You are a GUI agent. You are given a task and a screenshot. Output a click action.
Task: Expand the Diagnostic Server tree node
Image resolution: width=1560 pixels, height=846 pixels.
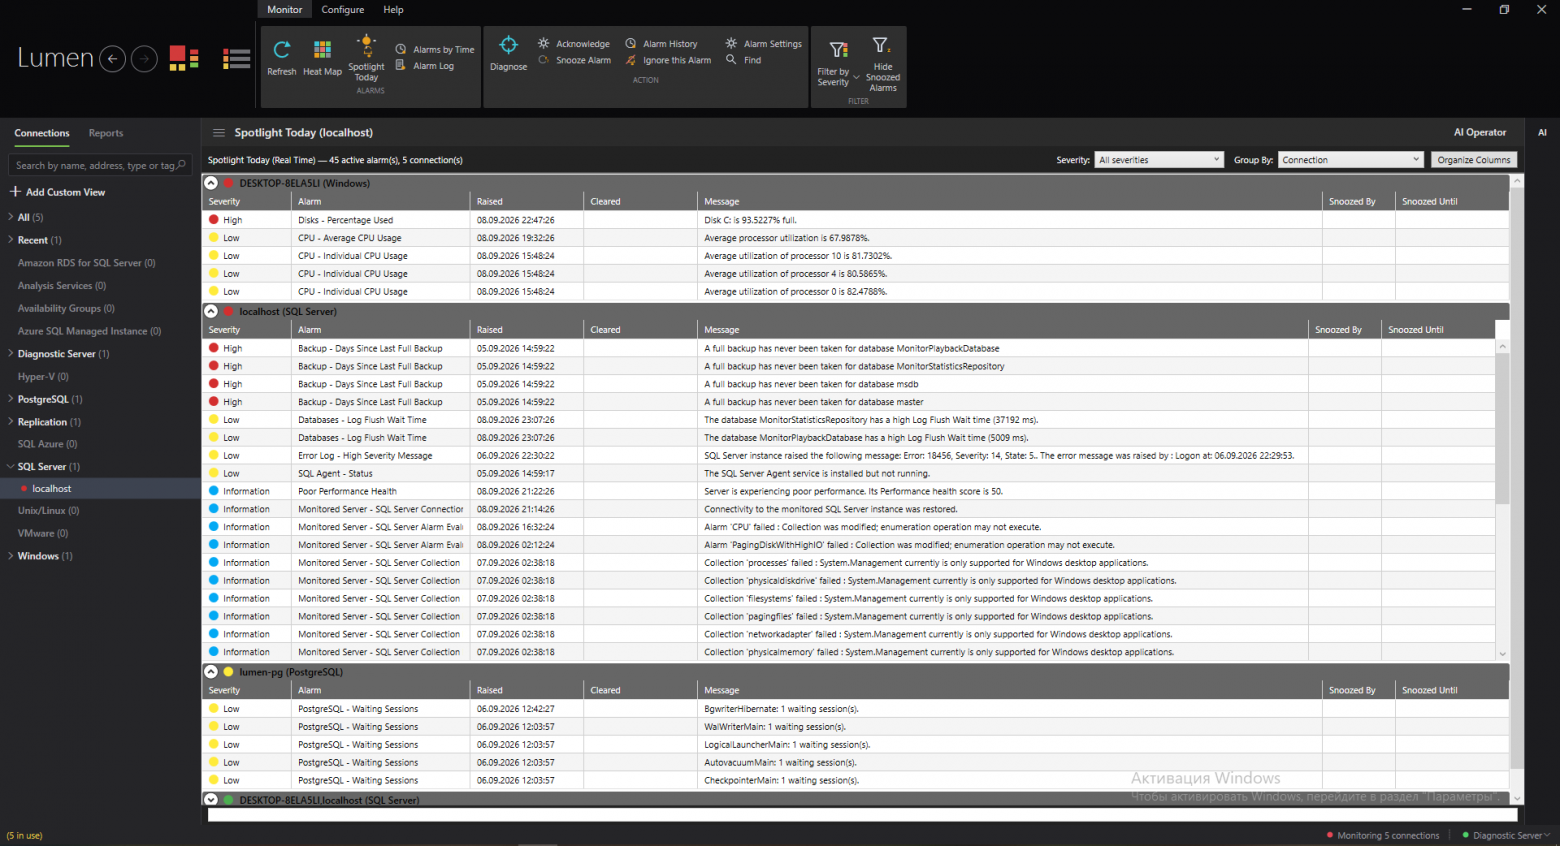pyautogui.click(x=11, y=354)
